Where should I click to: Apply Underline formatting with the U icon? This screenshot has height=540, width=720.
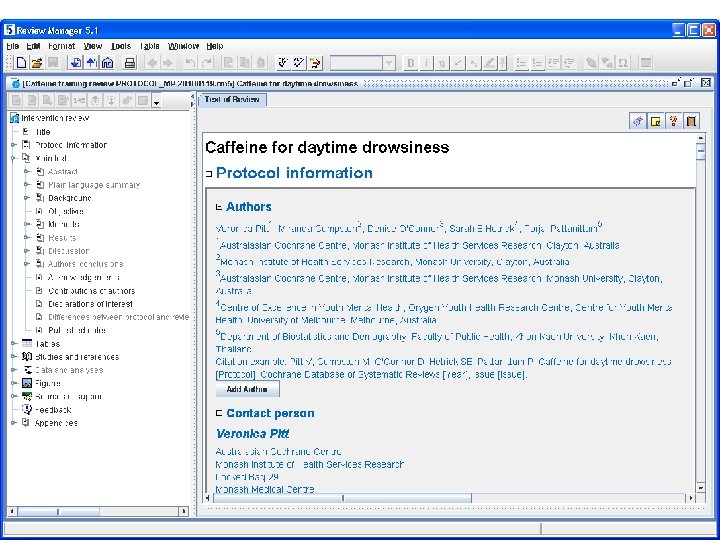442,63
